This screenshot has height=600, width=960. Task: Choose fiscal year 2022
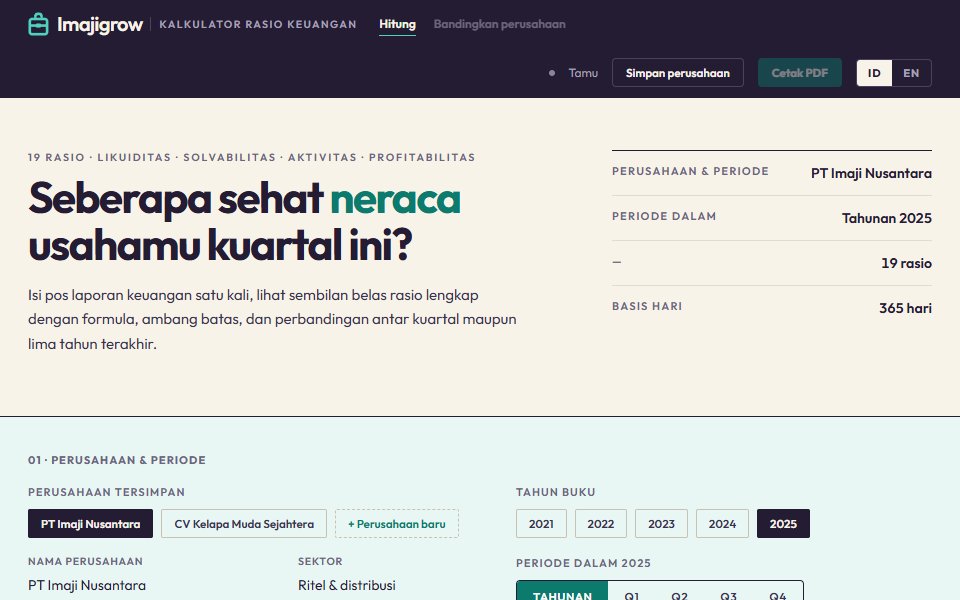[601, 523]
